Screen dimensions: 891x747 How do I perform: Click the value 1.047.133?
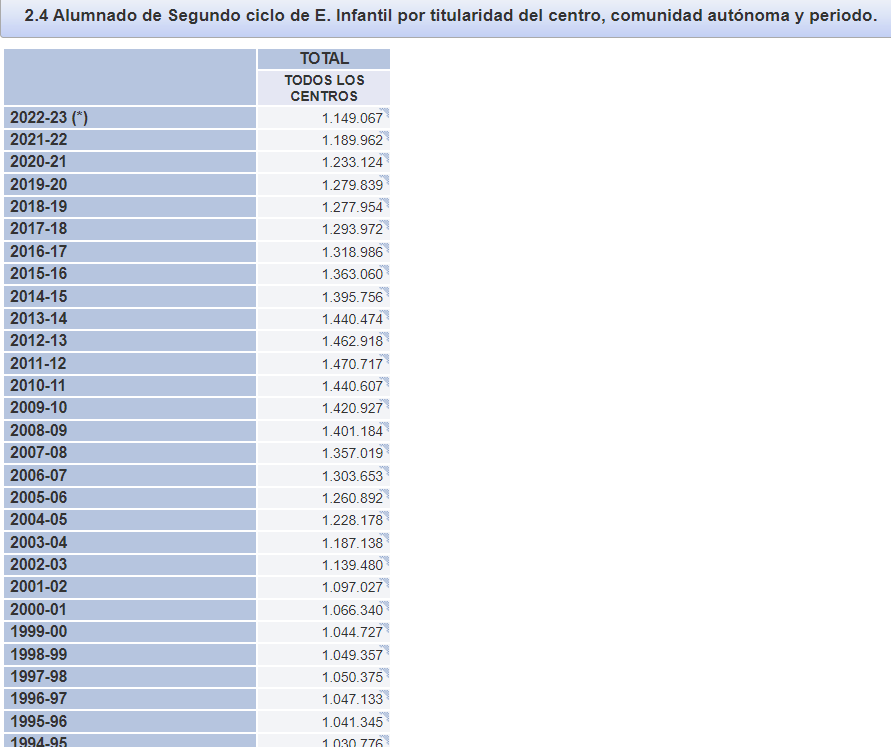353,699
